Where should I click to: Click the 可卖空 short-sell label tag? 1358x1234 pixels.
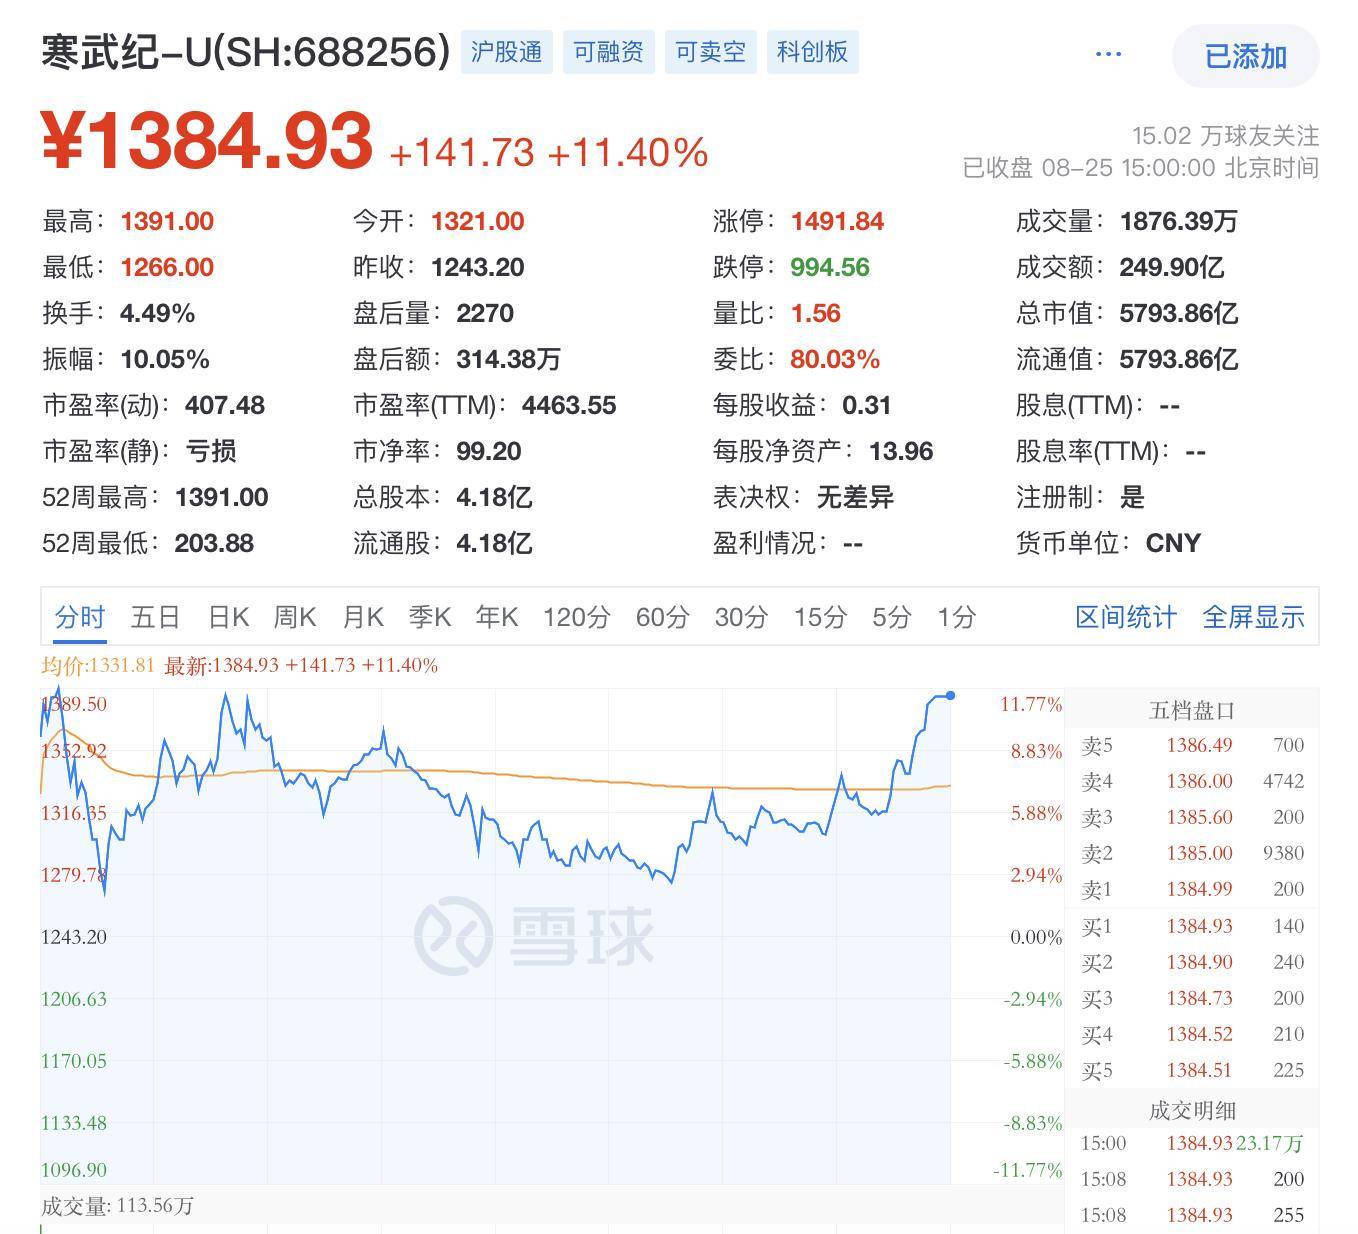tap(709, 52)
